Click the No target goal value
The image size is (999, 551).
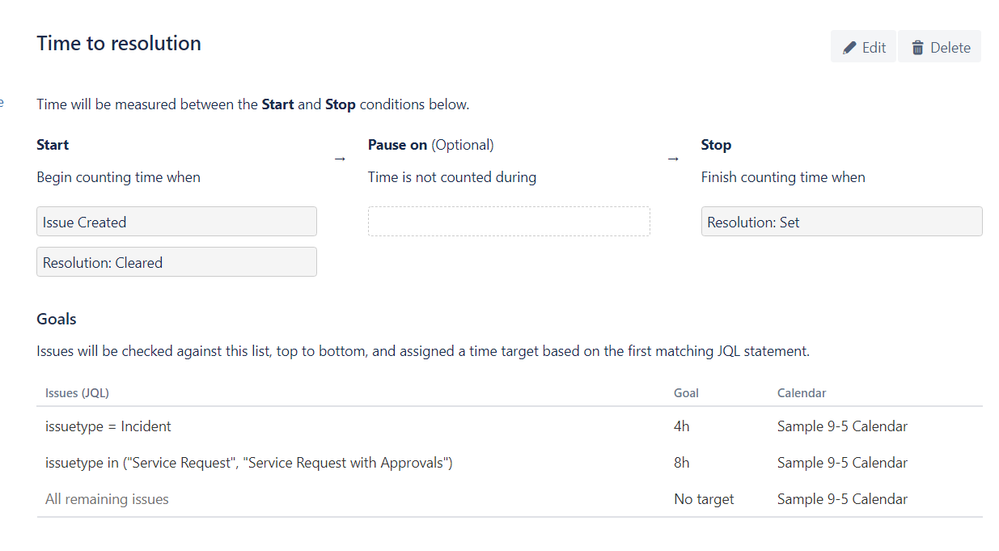(x=703, y=499)
